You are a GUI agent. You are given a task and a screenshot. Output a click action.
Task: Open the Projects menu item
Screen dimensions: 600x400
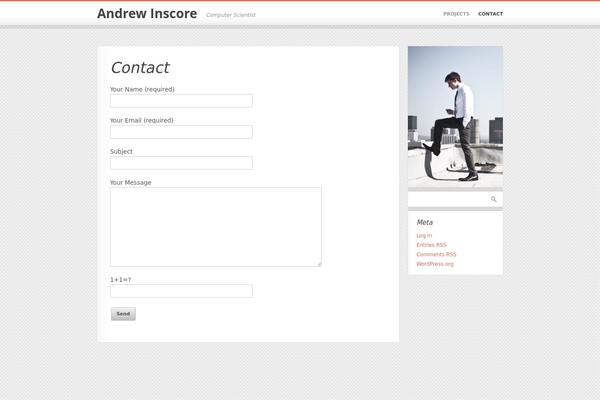coord(456,14)
